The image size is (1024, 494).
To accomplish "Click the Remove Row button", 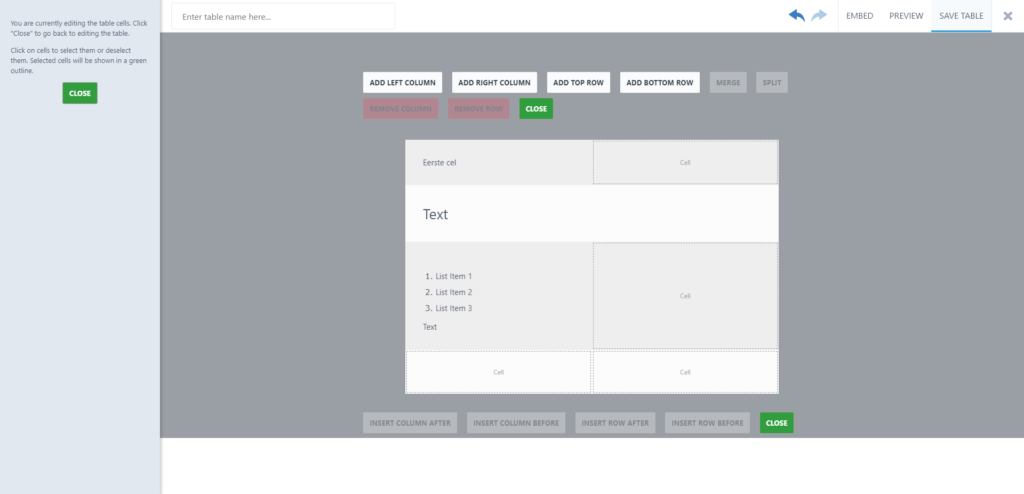I will [x=479, y=108].
